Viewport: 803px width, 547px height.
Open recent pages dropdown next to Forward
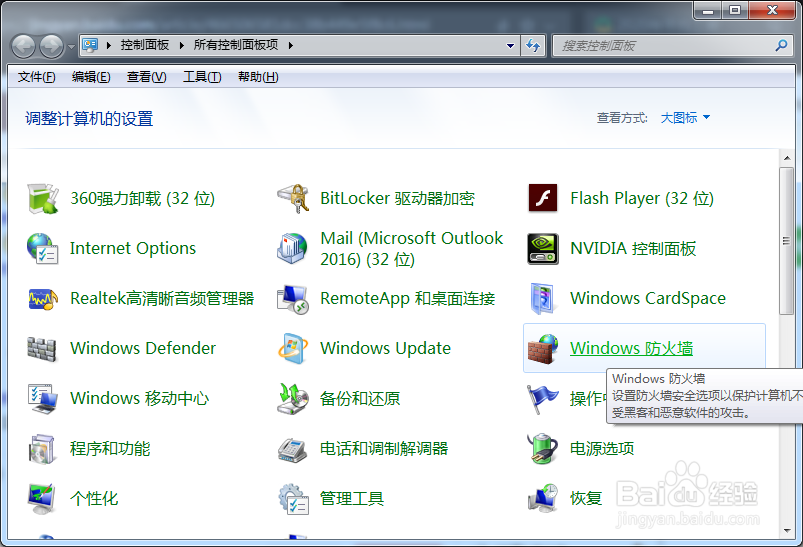pos(71,47)
